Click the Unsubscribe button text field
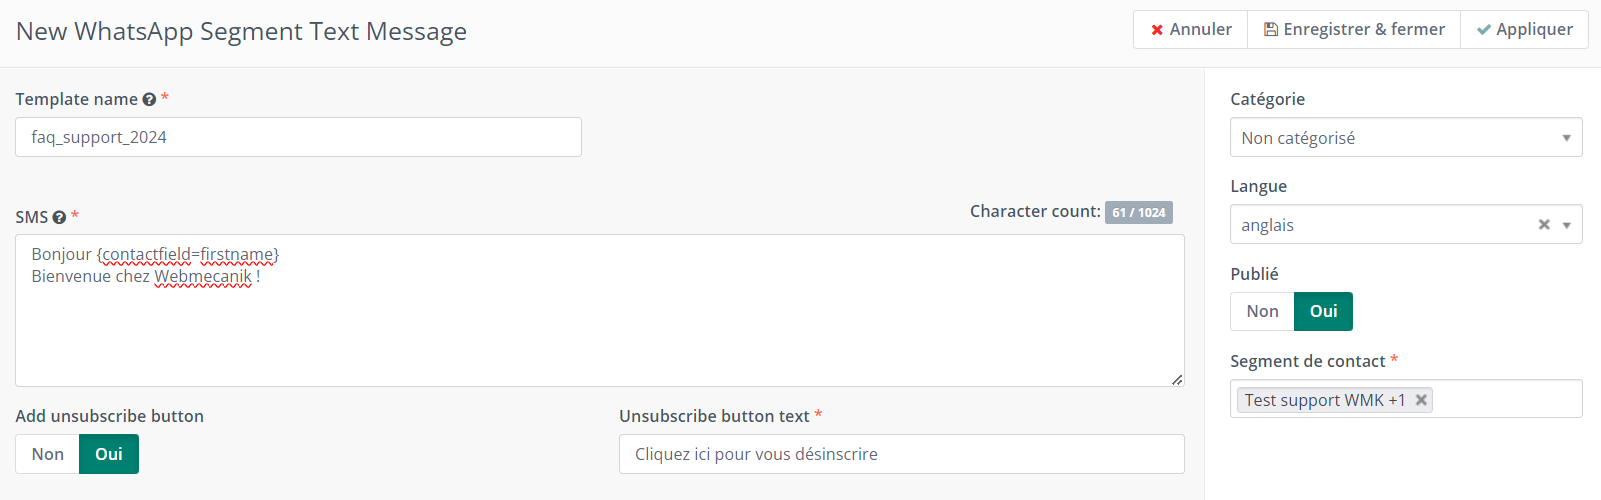Image resolution: width=1601 pixels, height=500 pixels. coord(902,454)
